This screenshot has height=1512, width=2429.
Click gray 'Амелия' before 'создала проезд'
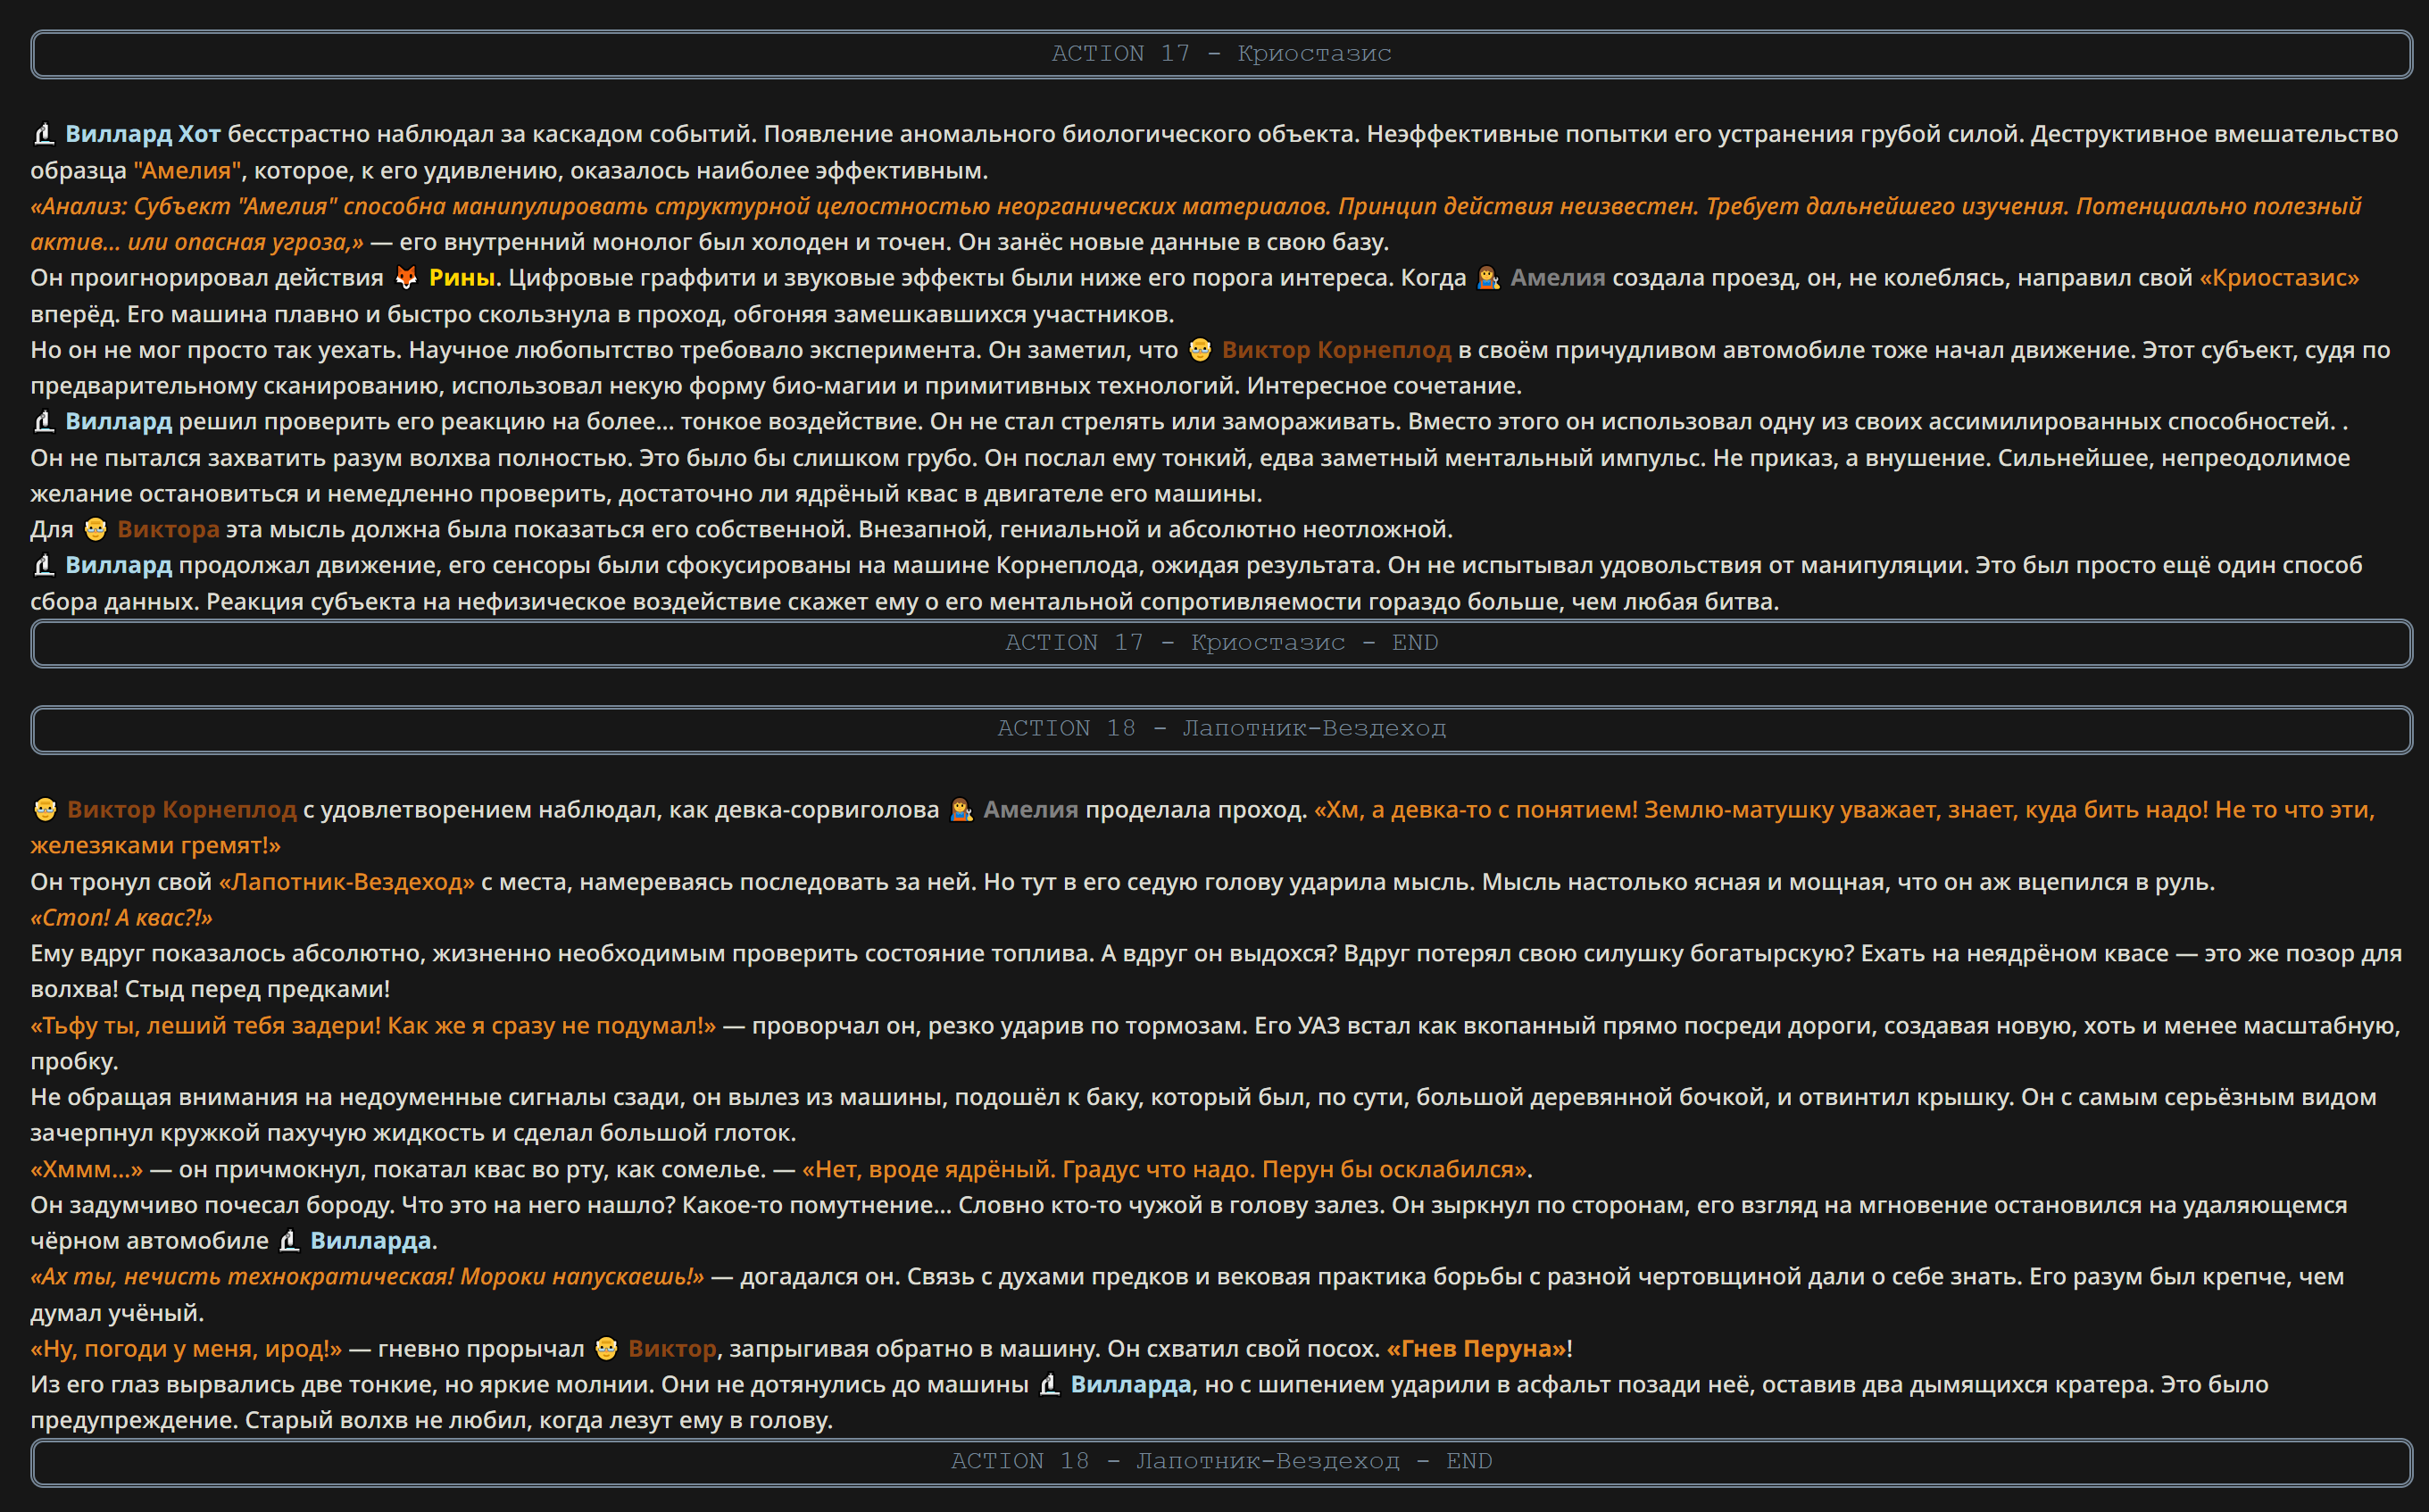click(x=1557, y=277)
